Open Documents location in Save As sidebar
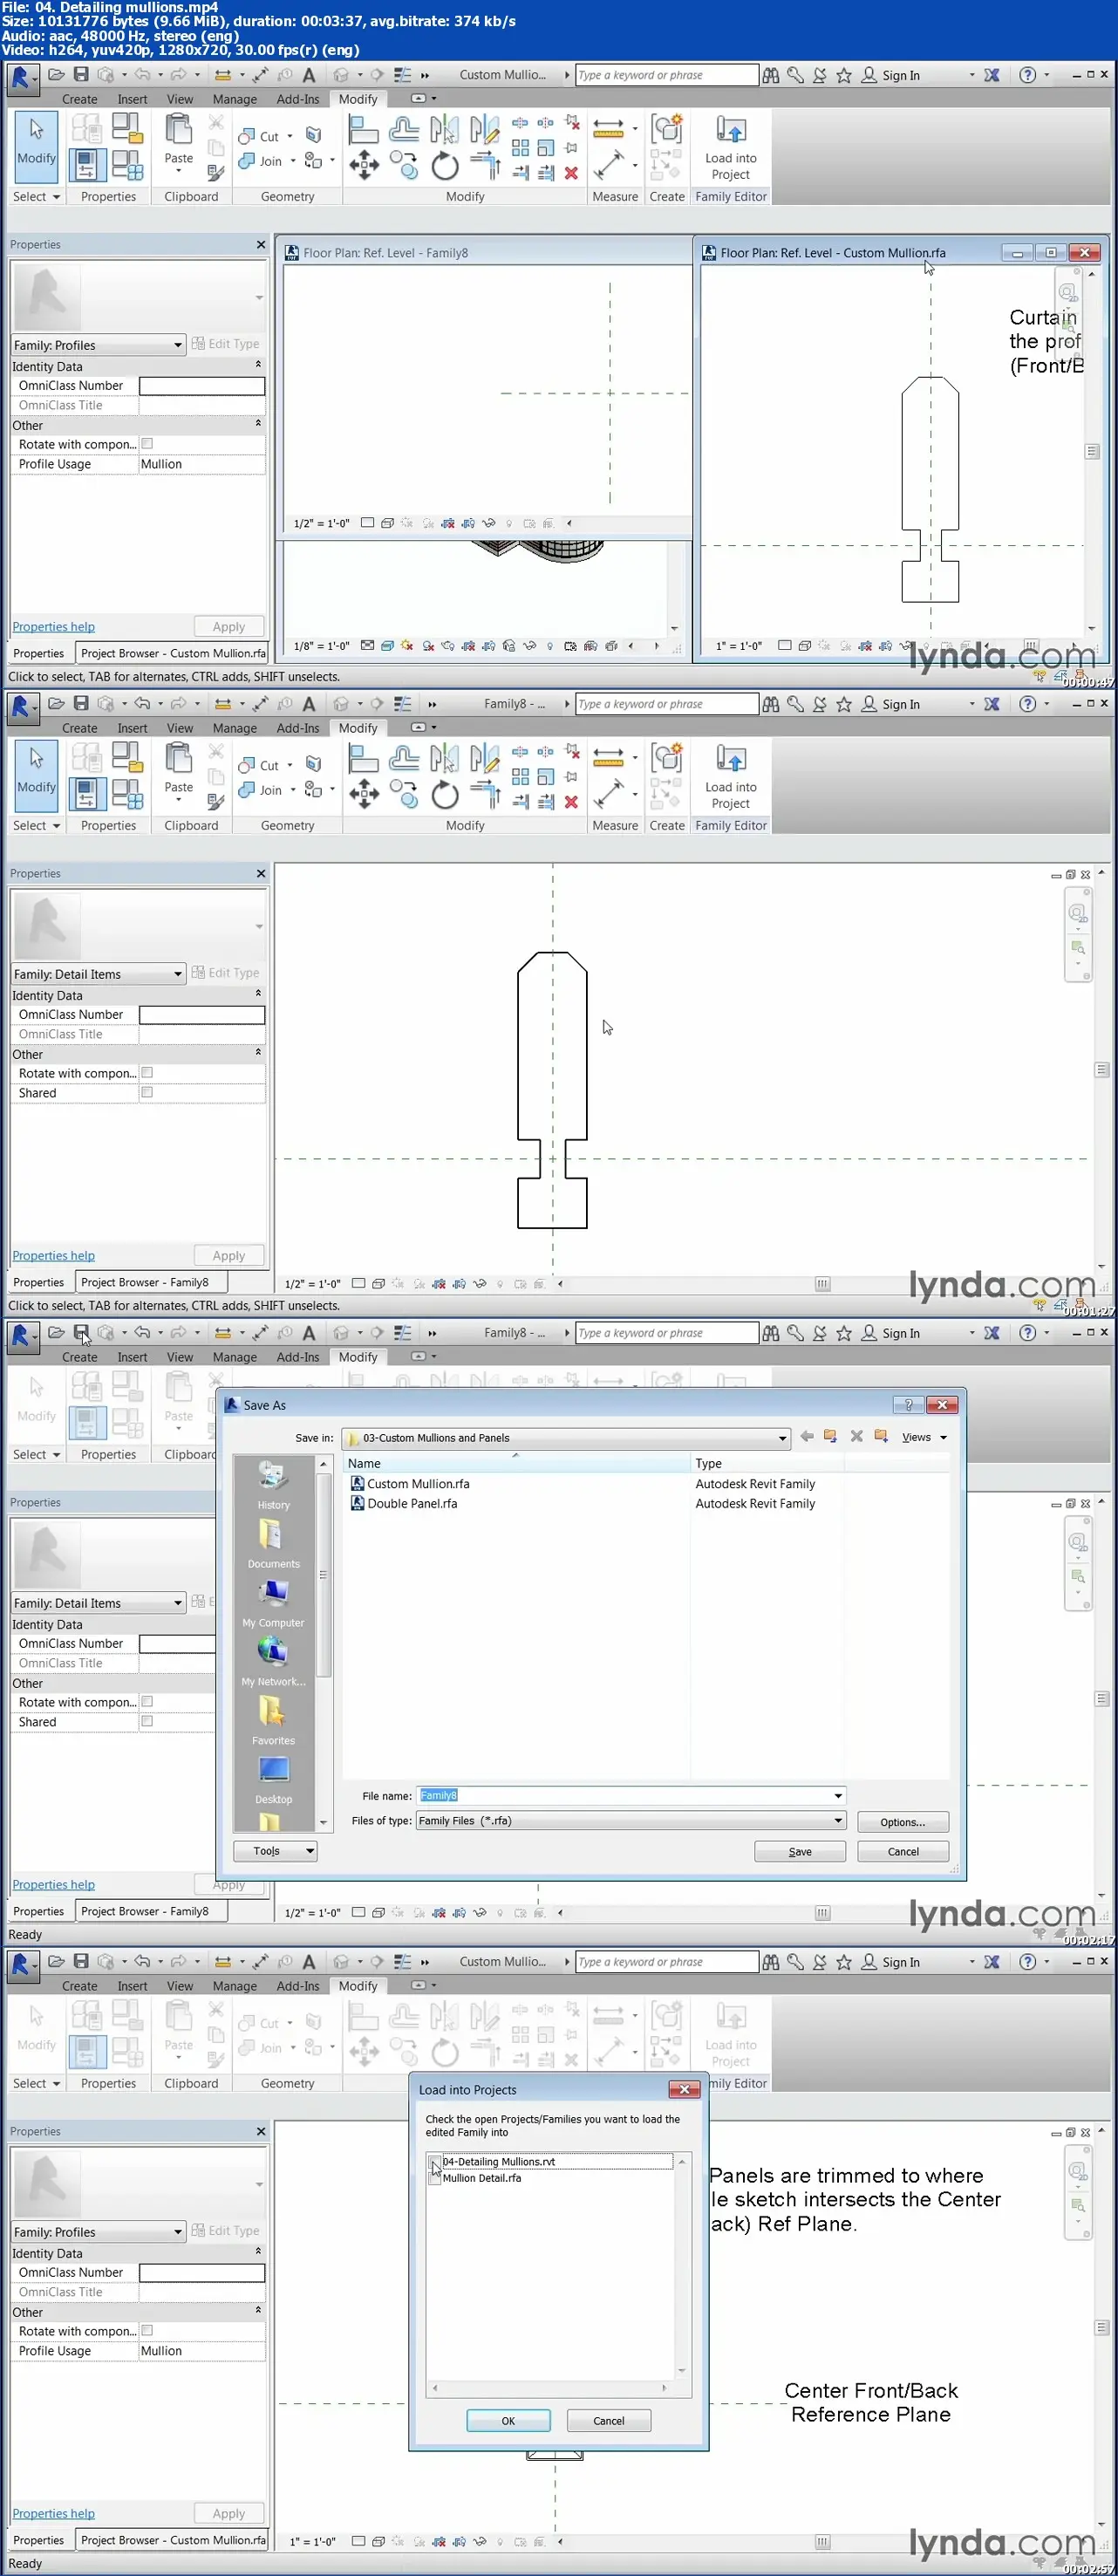The width and height of the screenshot is (1118, 2576). click(273, 1544)
